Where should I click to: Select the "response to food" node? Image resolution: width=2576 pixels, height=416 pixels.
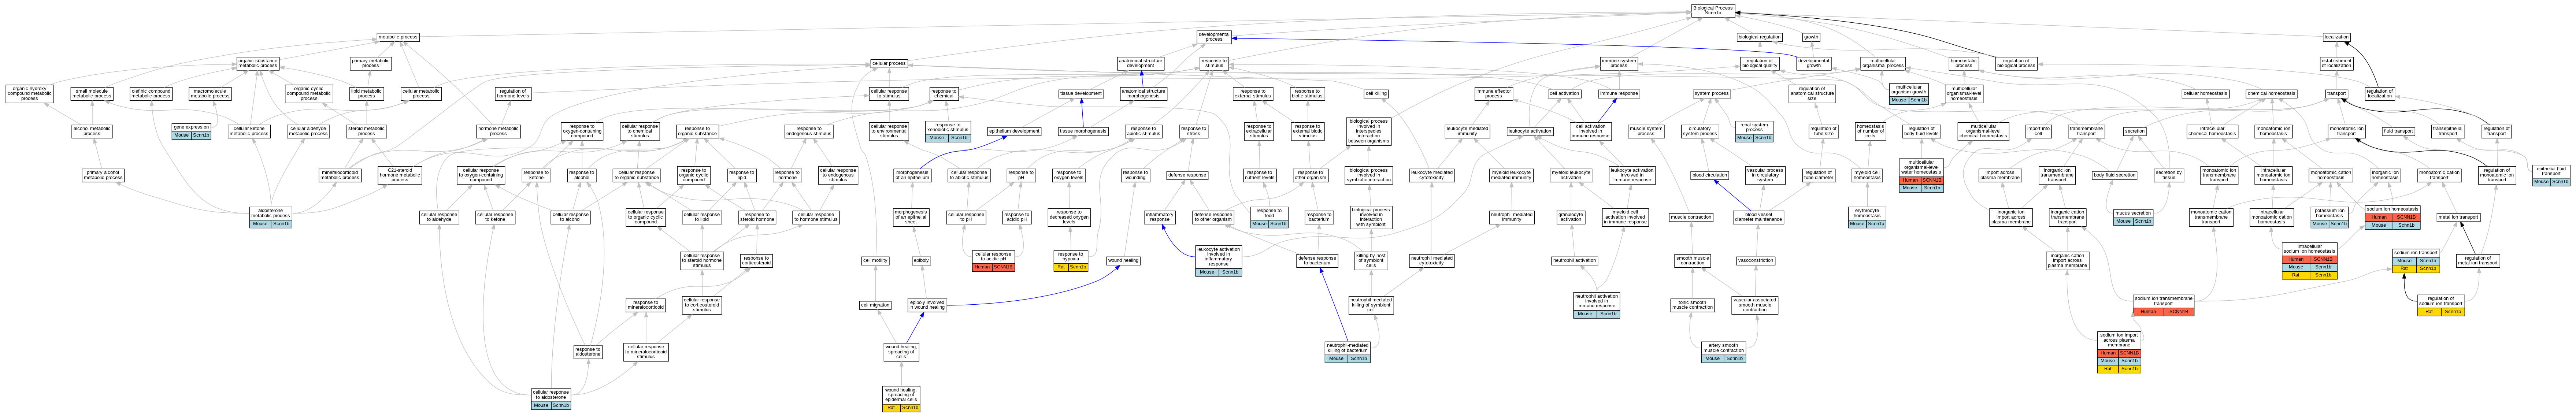1269,217
